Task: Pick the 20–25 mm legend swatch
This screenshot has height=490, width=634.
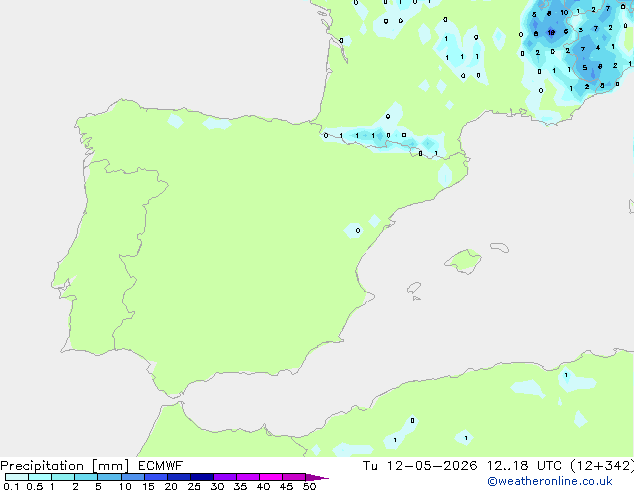Action: coord(179,477)
